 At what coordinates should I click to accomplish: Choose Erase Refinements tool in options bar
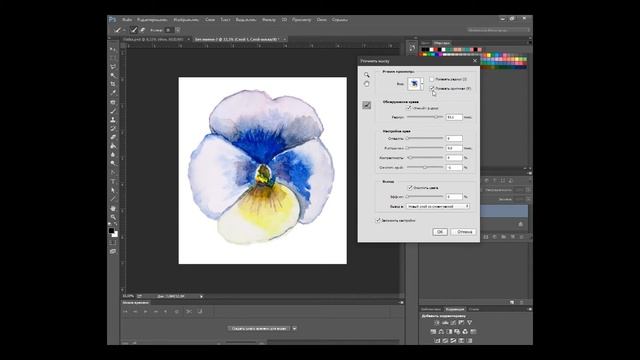coord(142,30)
